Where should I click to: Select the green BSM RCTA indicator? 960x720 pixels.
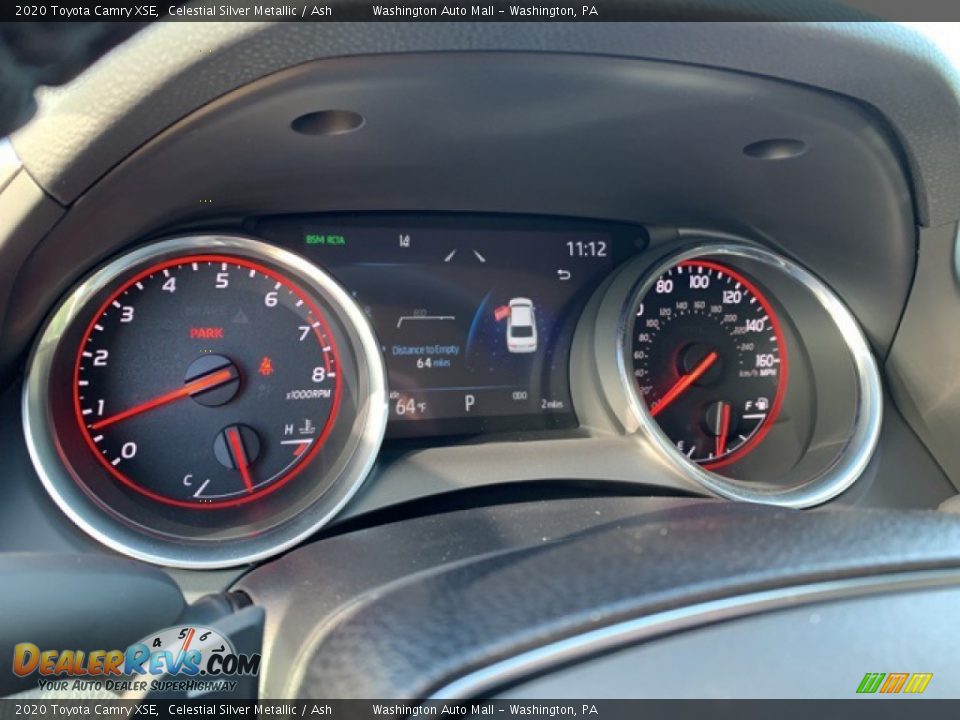[325, 240]
